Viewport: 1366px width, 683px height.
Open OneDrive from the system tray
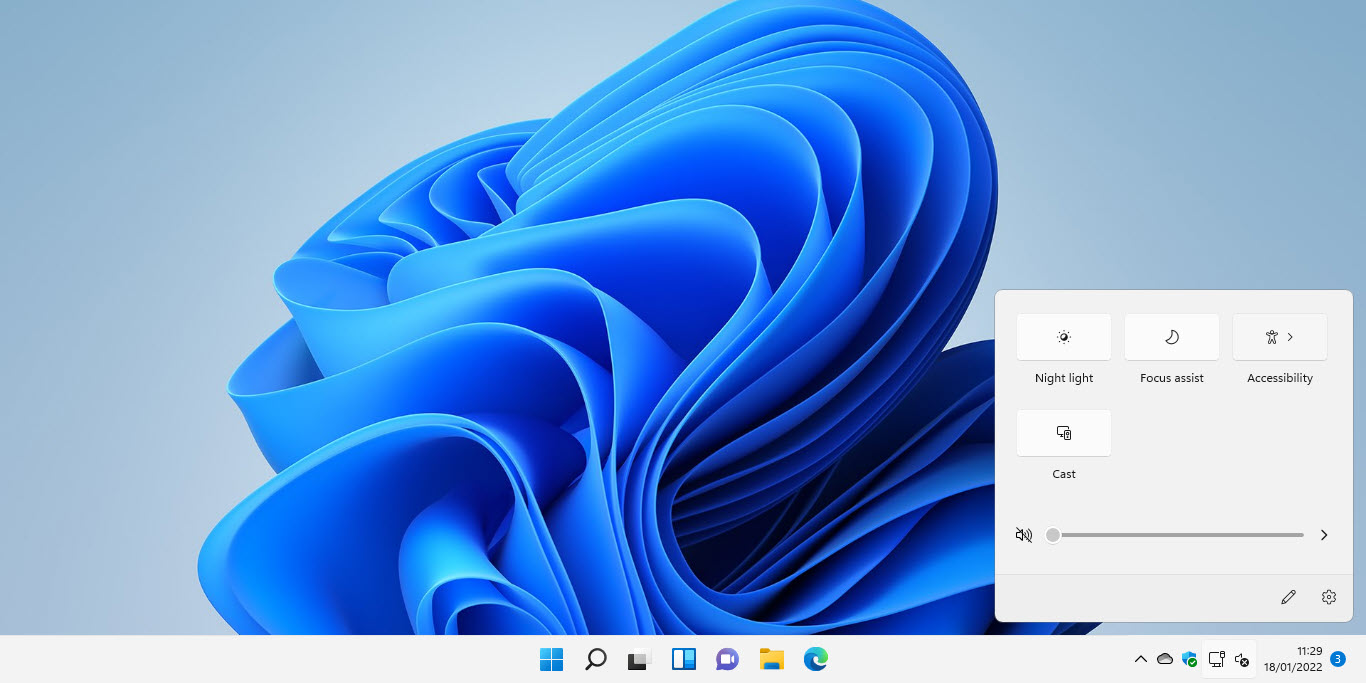coord(1165,659)
